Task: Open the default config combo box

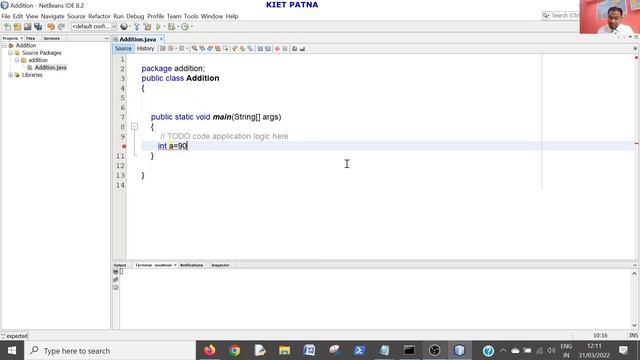Action: pos(94,27)
